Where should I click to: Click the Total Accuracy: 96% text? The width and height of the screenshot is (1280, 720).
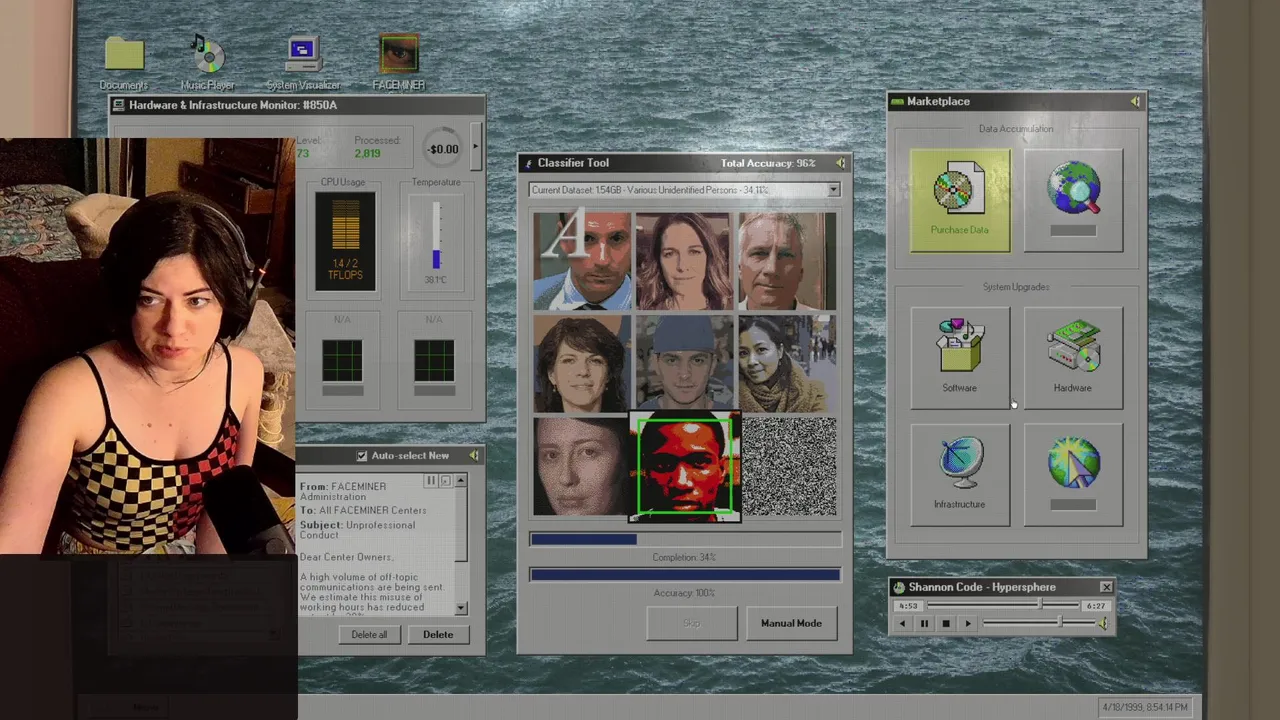[x=767, y=163]
